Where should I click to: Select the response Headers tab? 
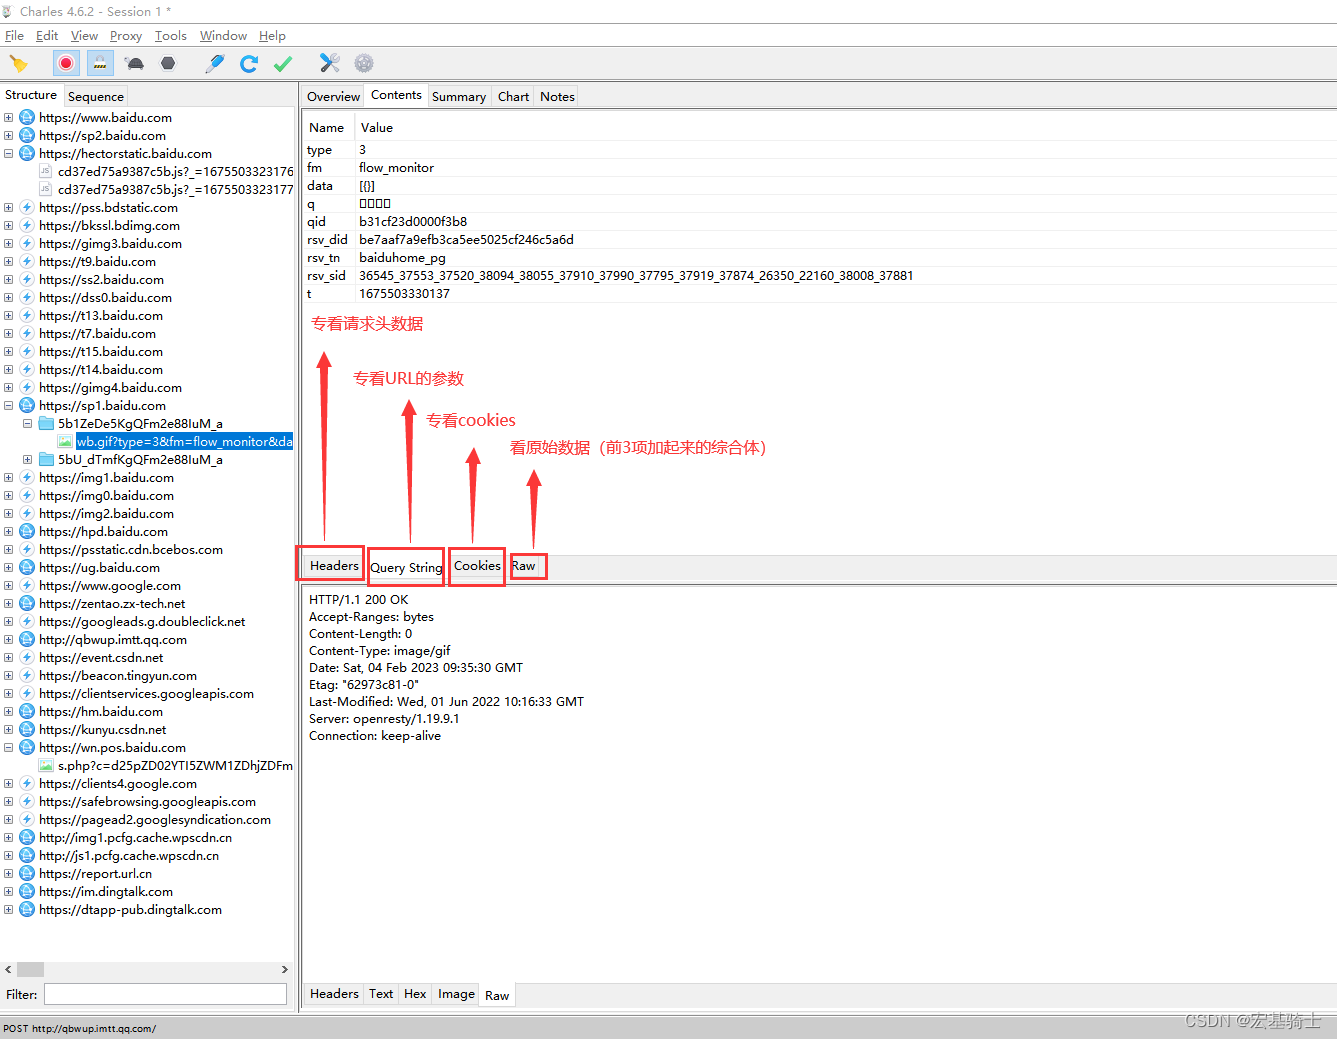click(334, 994)
